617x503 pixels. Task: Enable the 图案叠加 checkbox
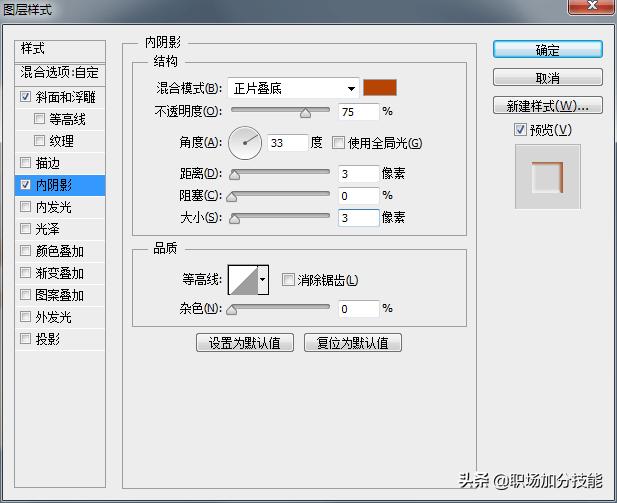click(26, 295)
